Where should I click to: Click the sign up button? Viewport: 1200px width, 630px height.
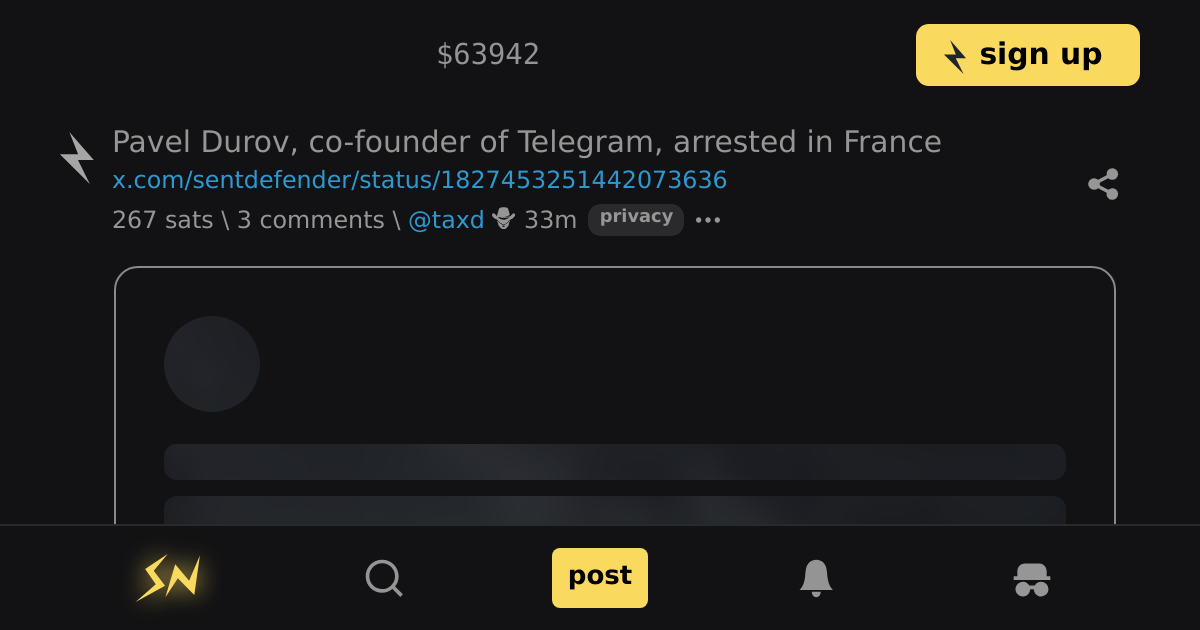(1027, 55)
